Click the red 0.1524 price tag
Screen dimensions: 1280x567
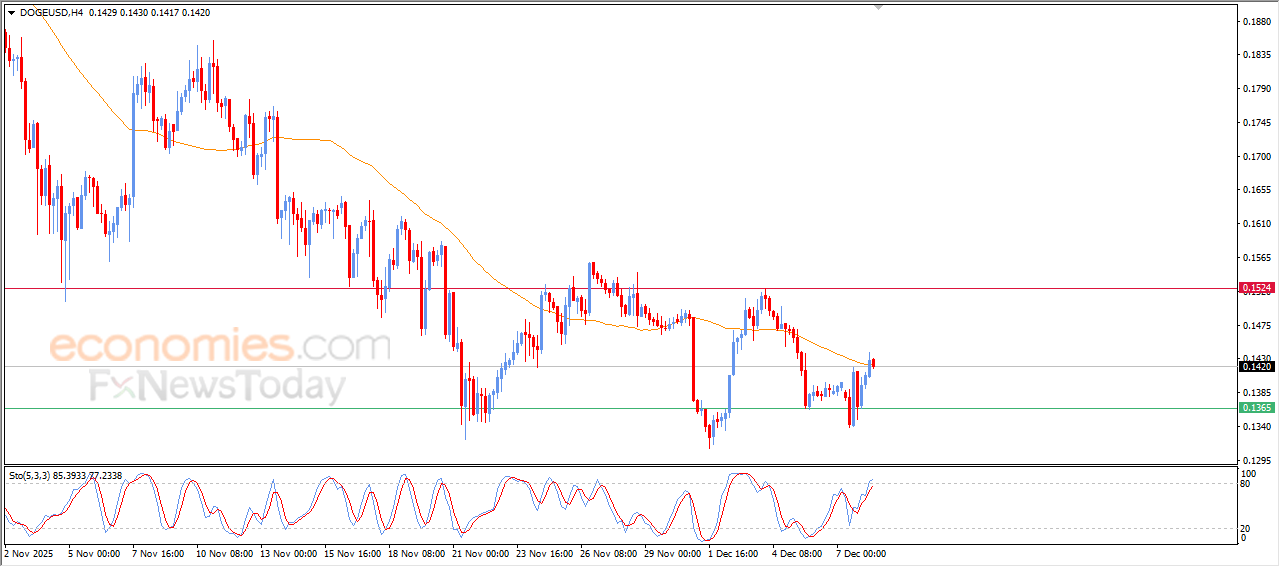point(1256,288)
